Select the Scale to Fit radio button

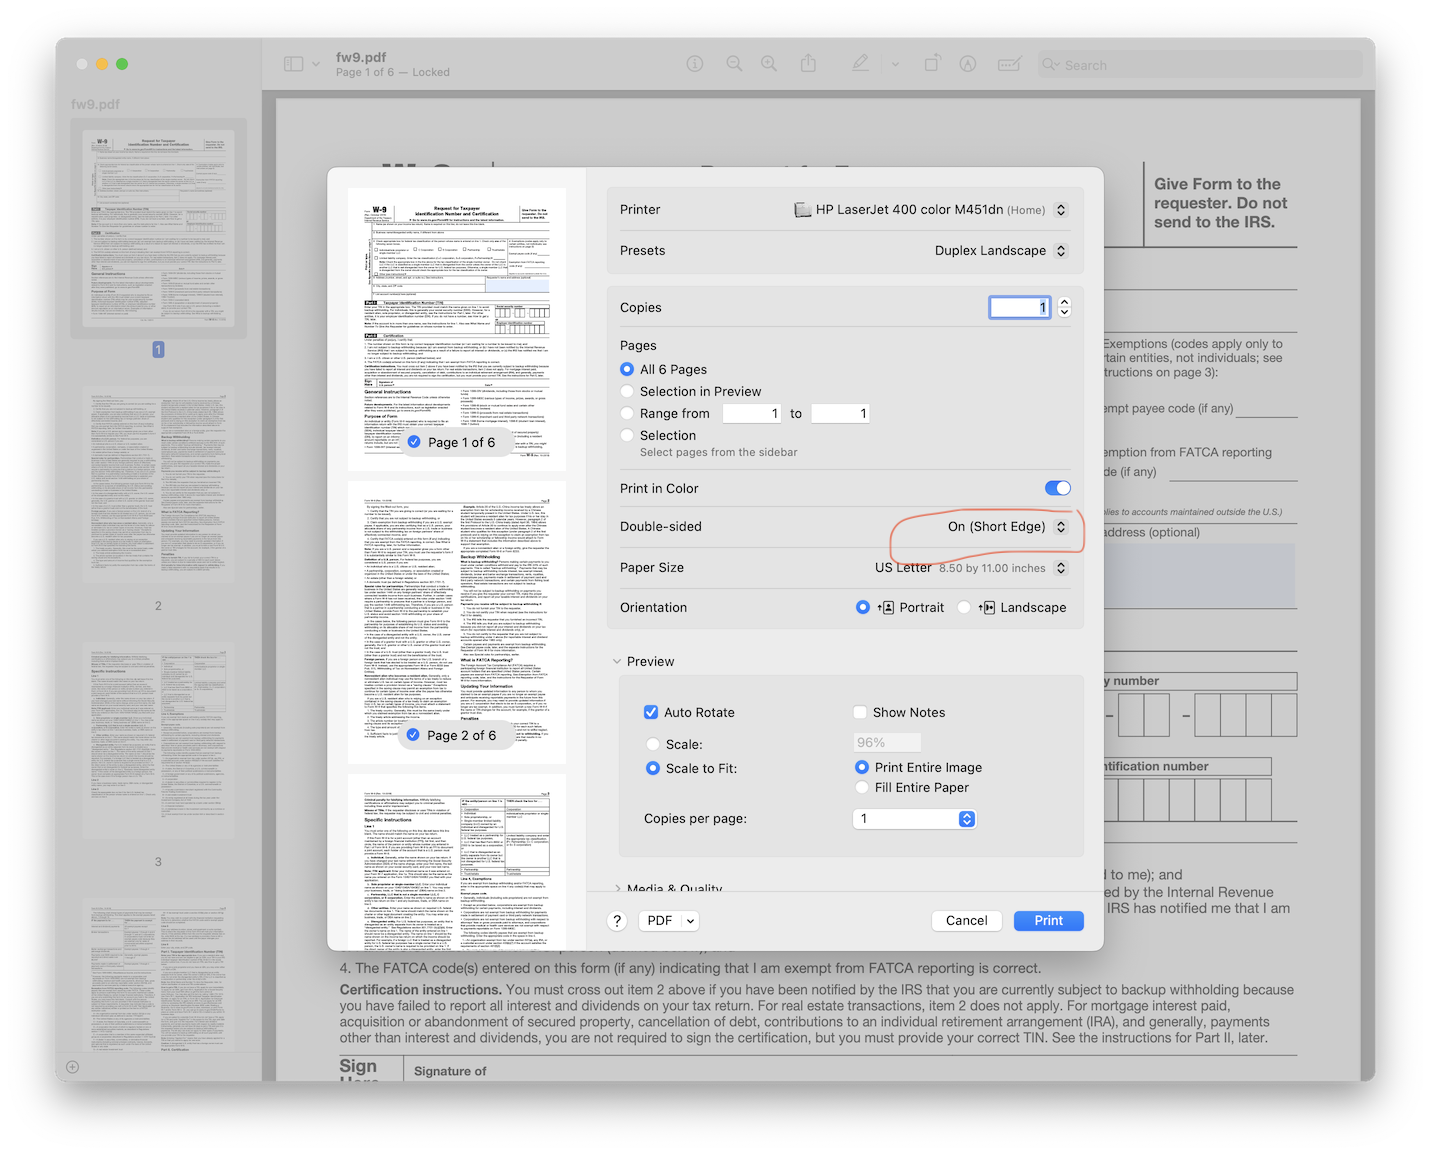click(x=653, y=768)
